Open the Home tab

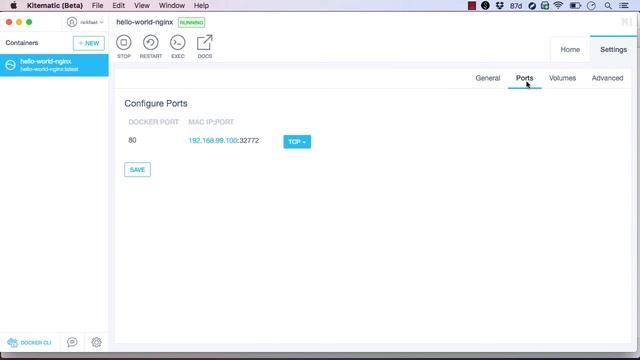(x=570, y=49)
